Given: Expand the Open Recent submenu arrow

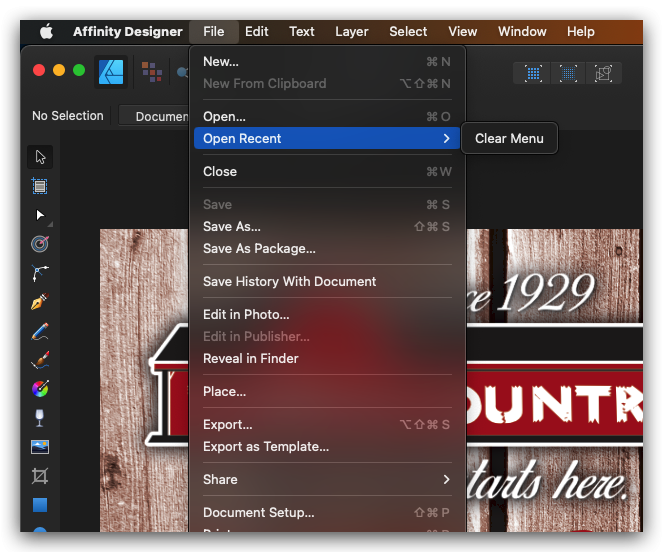Looking at the screenshot, I should tap(446, 139).
